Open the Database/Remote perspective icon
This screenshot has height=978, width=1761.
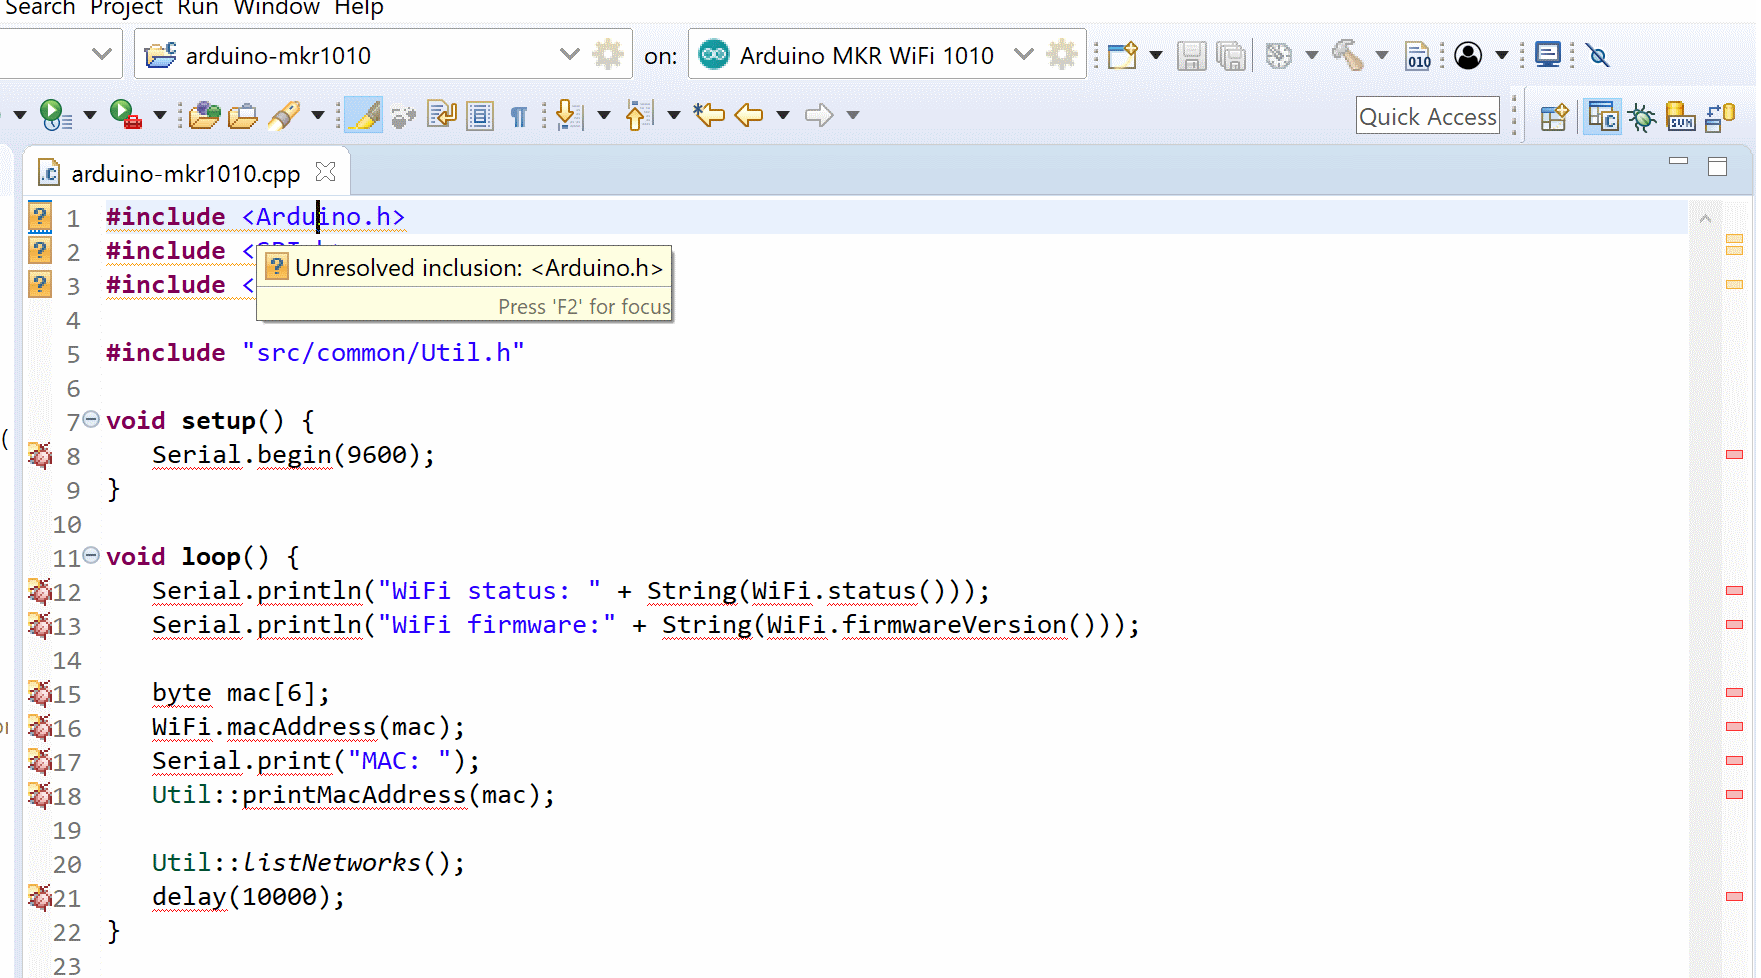tap(1720, 117)
